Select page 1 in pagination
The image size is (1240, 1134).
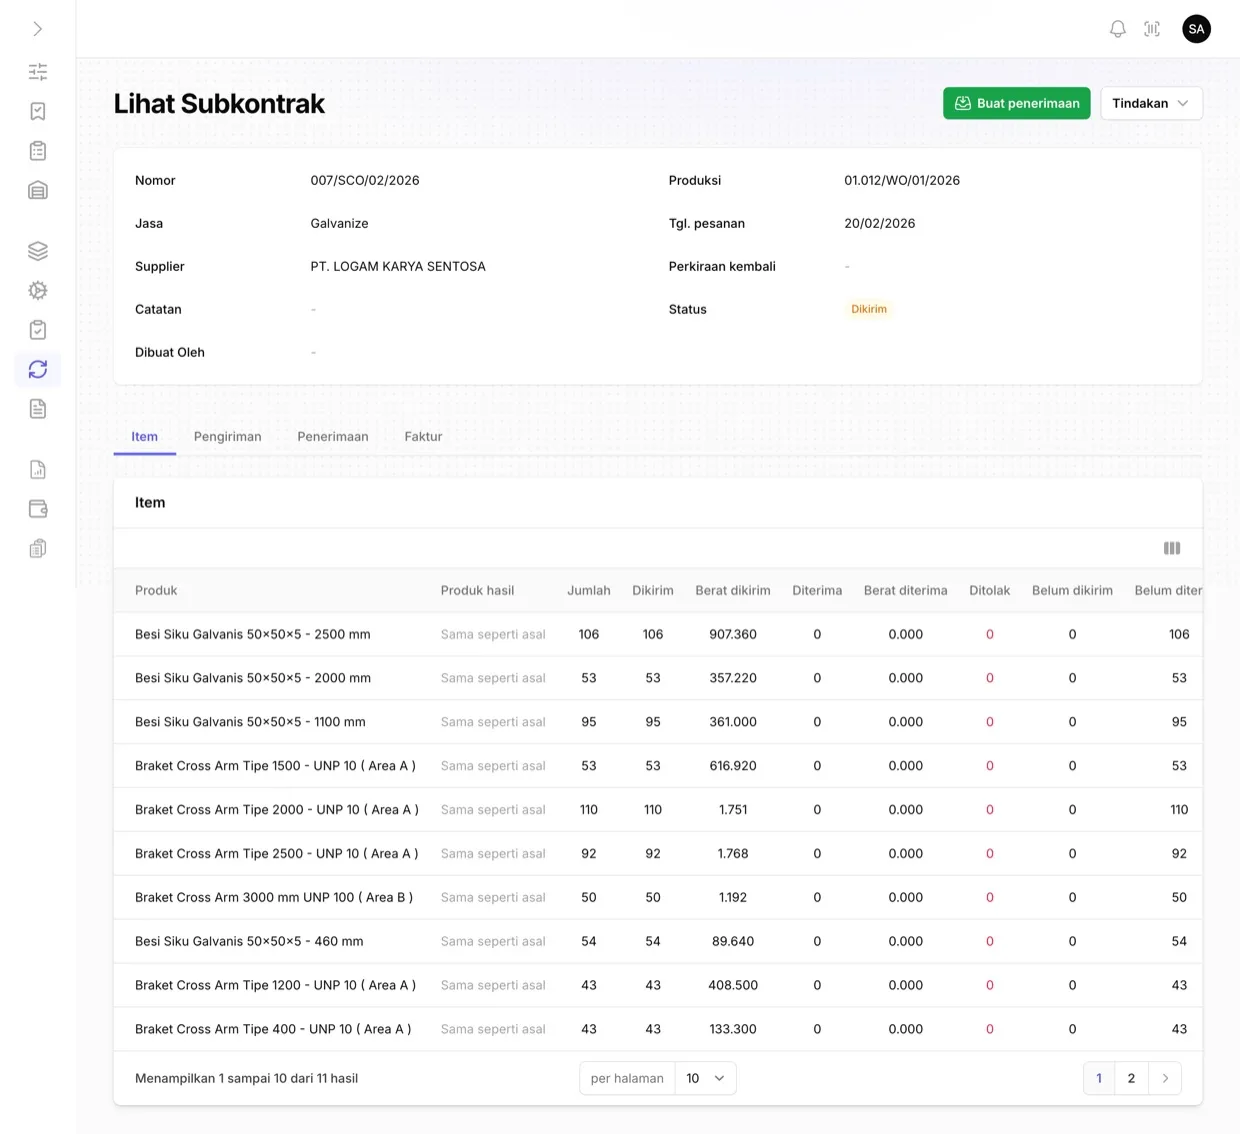(x=1099, y=1078)
